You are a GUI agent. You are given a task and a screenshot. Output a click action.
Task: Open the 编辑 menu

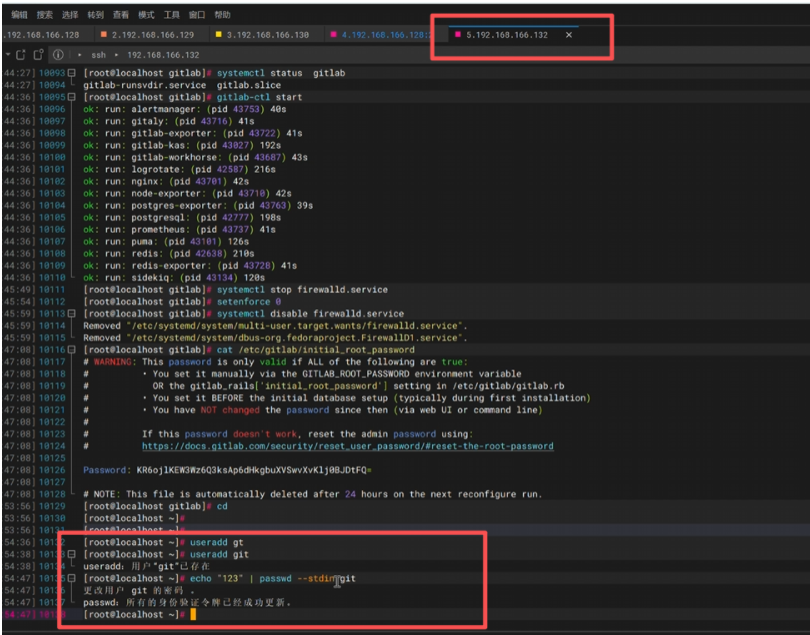point(19,15)
